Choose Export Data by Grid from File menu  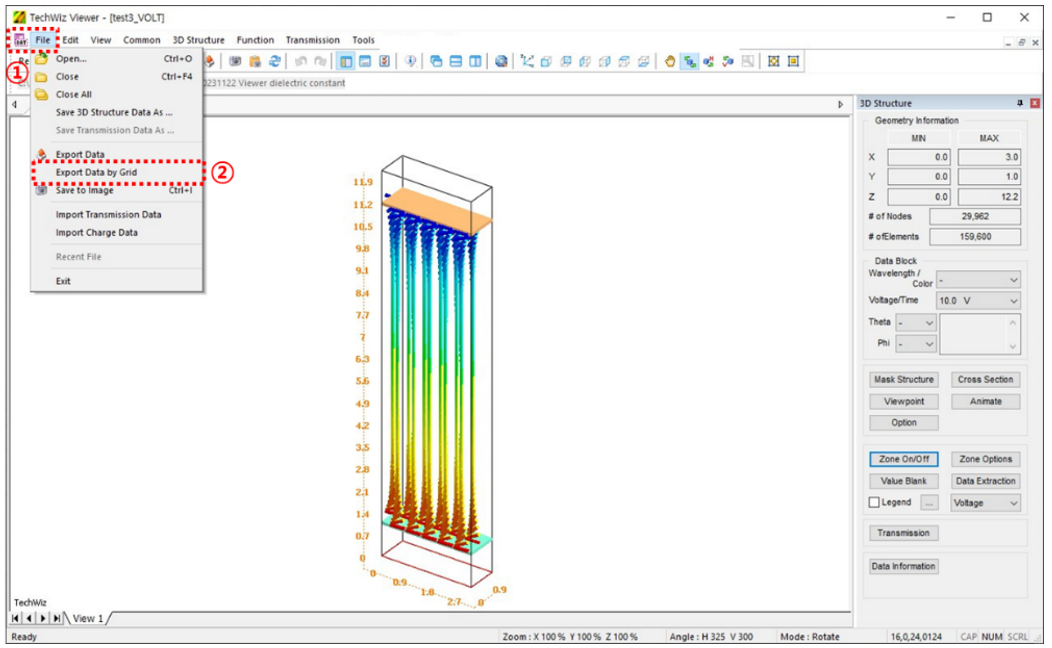(x=96, y=172)
